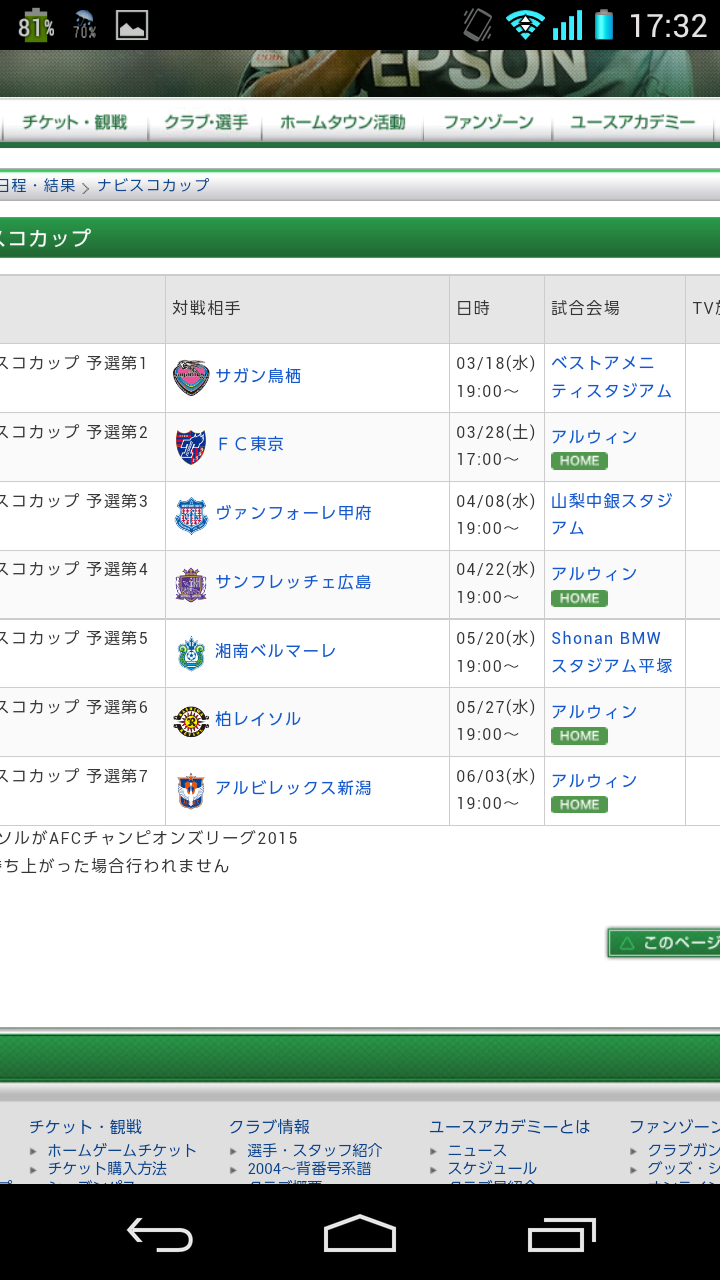Image resolution: width=720 pixels, height=1280 pixels.
Task: Tap the Kashiwa Reysol crest icon
Action: [x=191, y=720]
